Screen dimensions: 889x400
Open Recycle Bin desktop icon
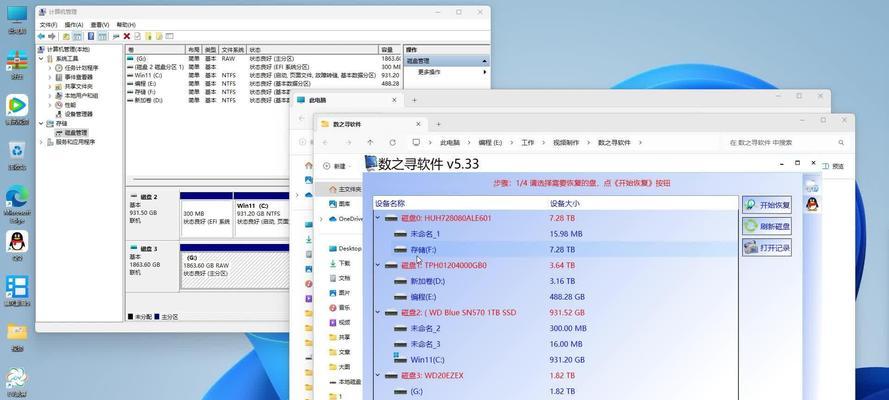tap(17, 155)
